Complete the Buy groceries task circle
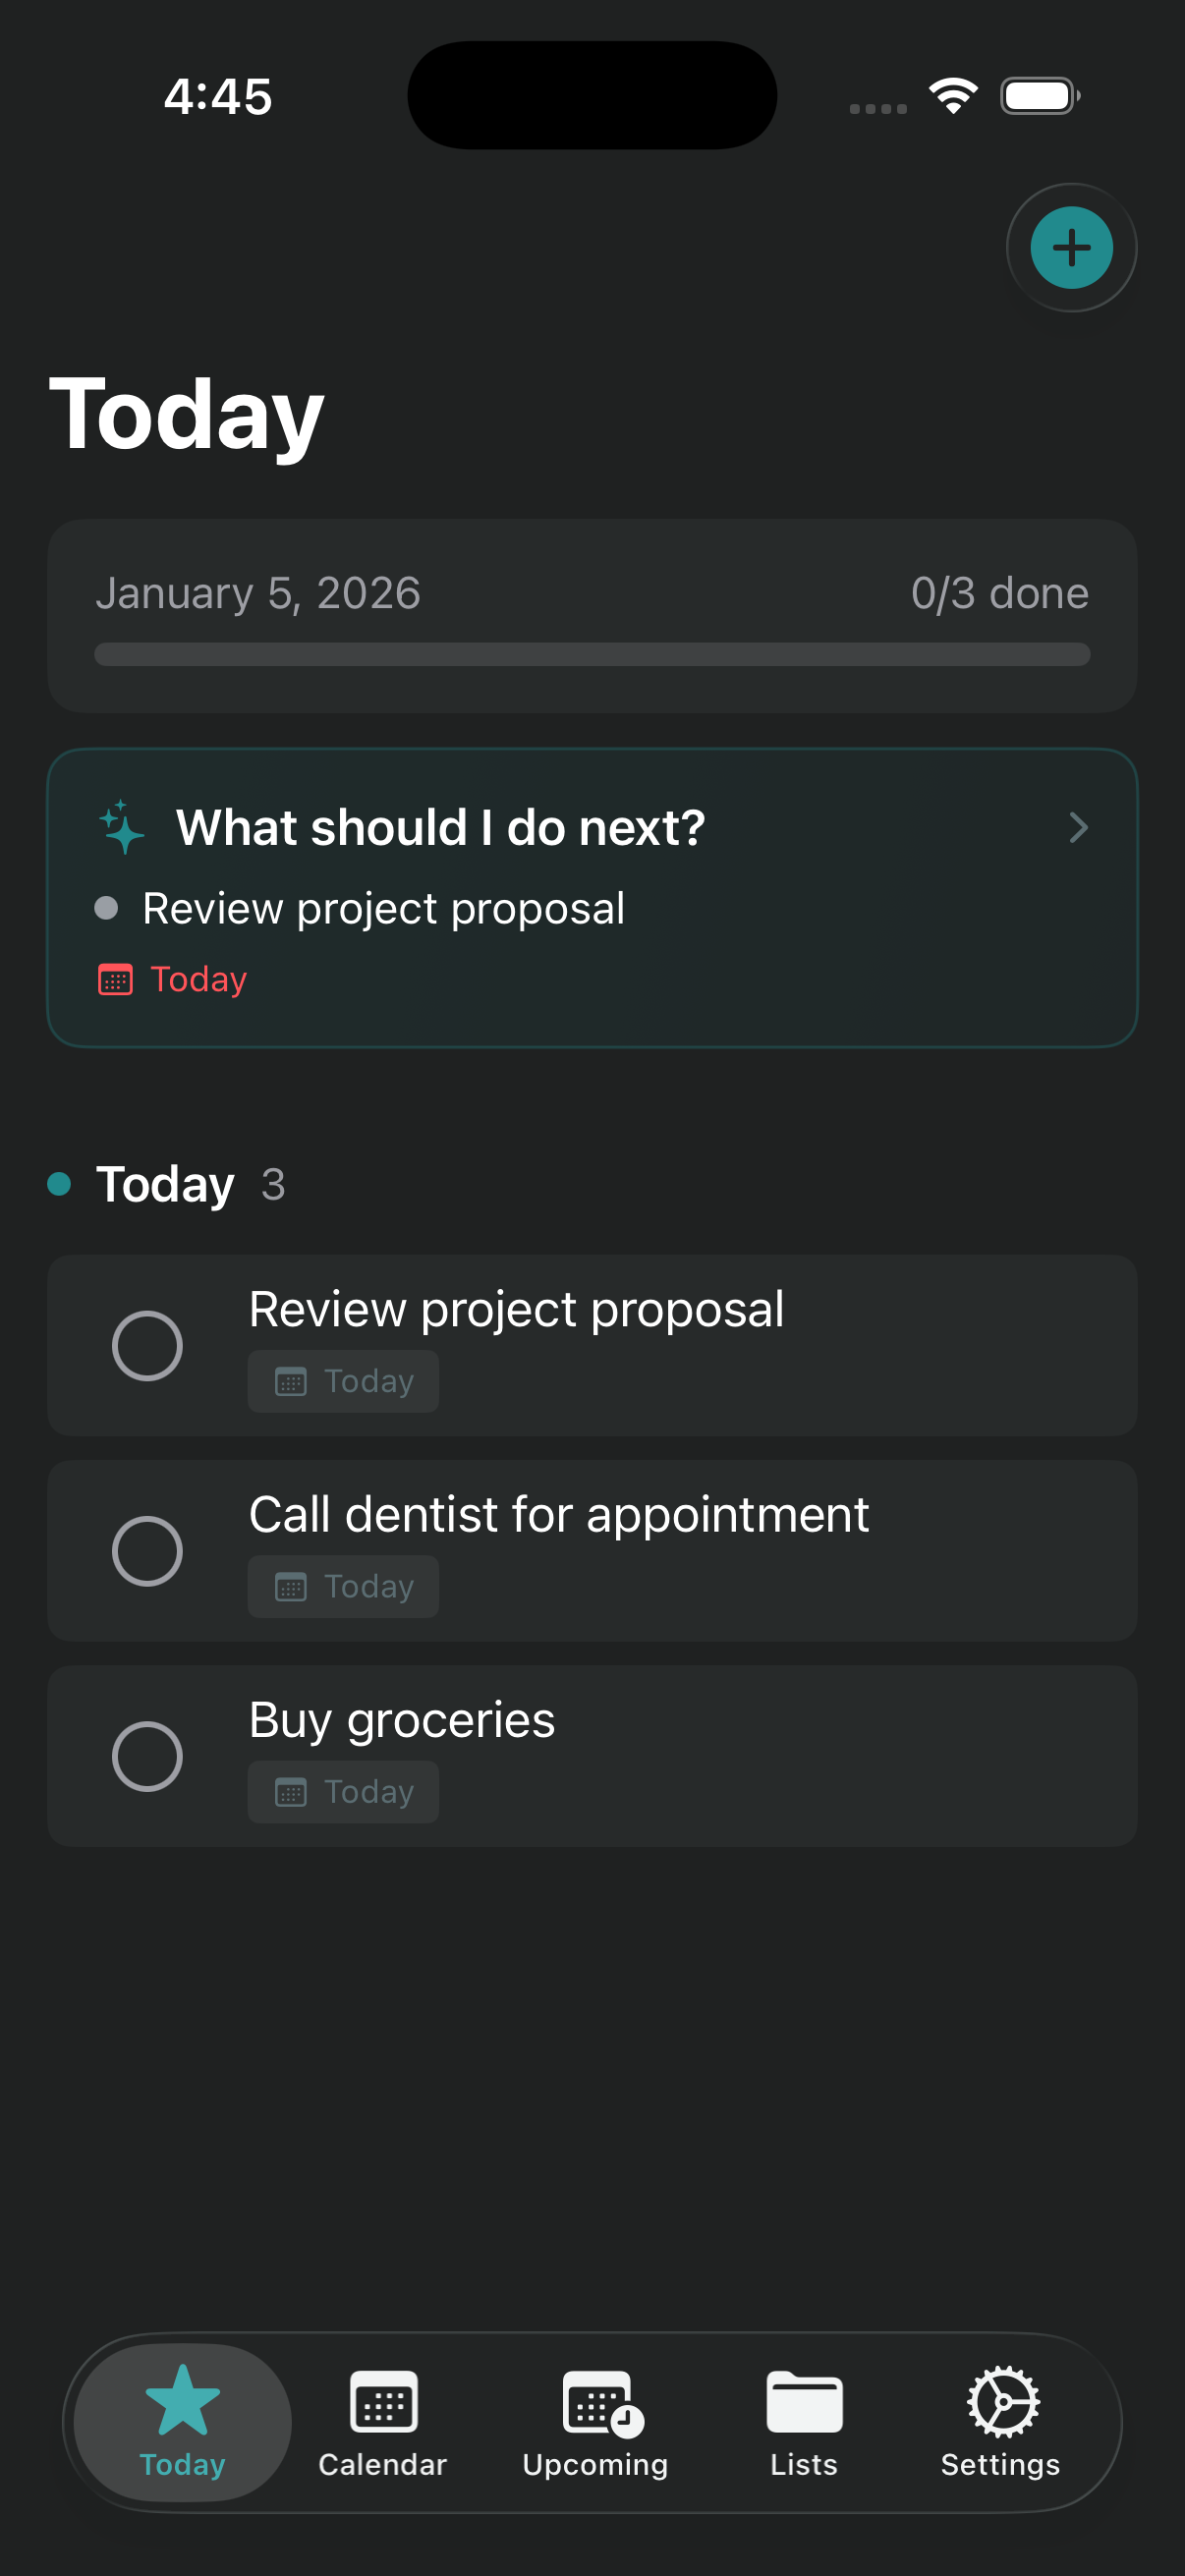This screenshot has width=1185, height=2576. [x=147, y=1756]
